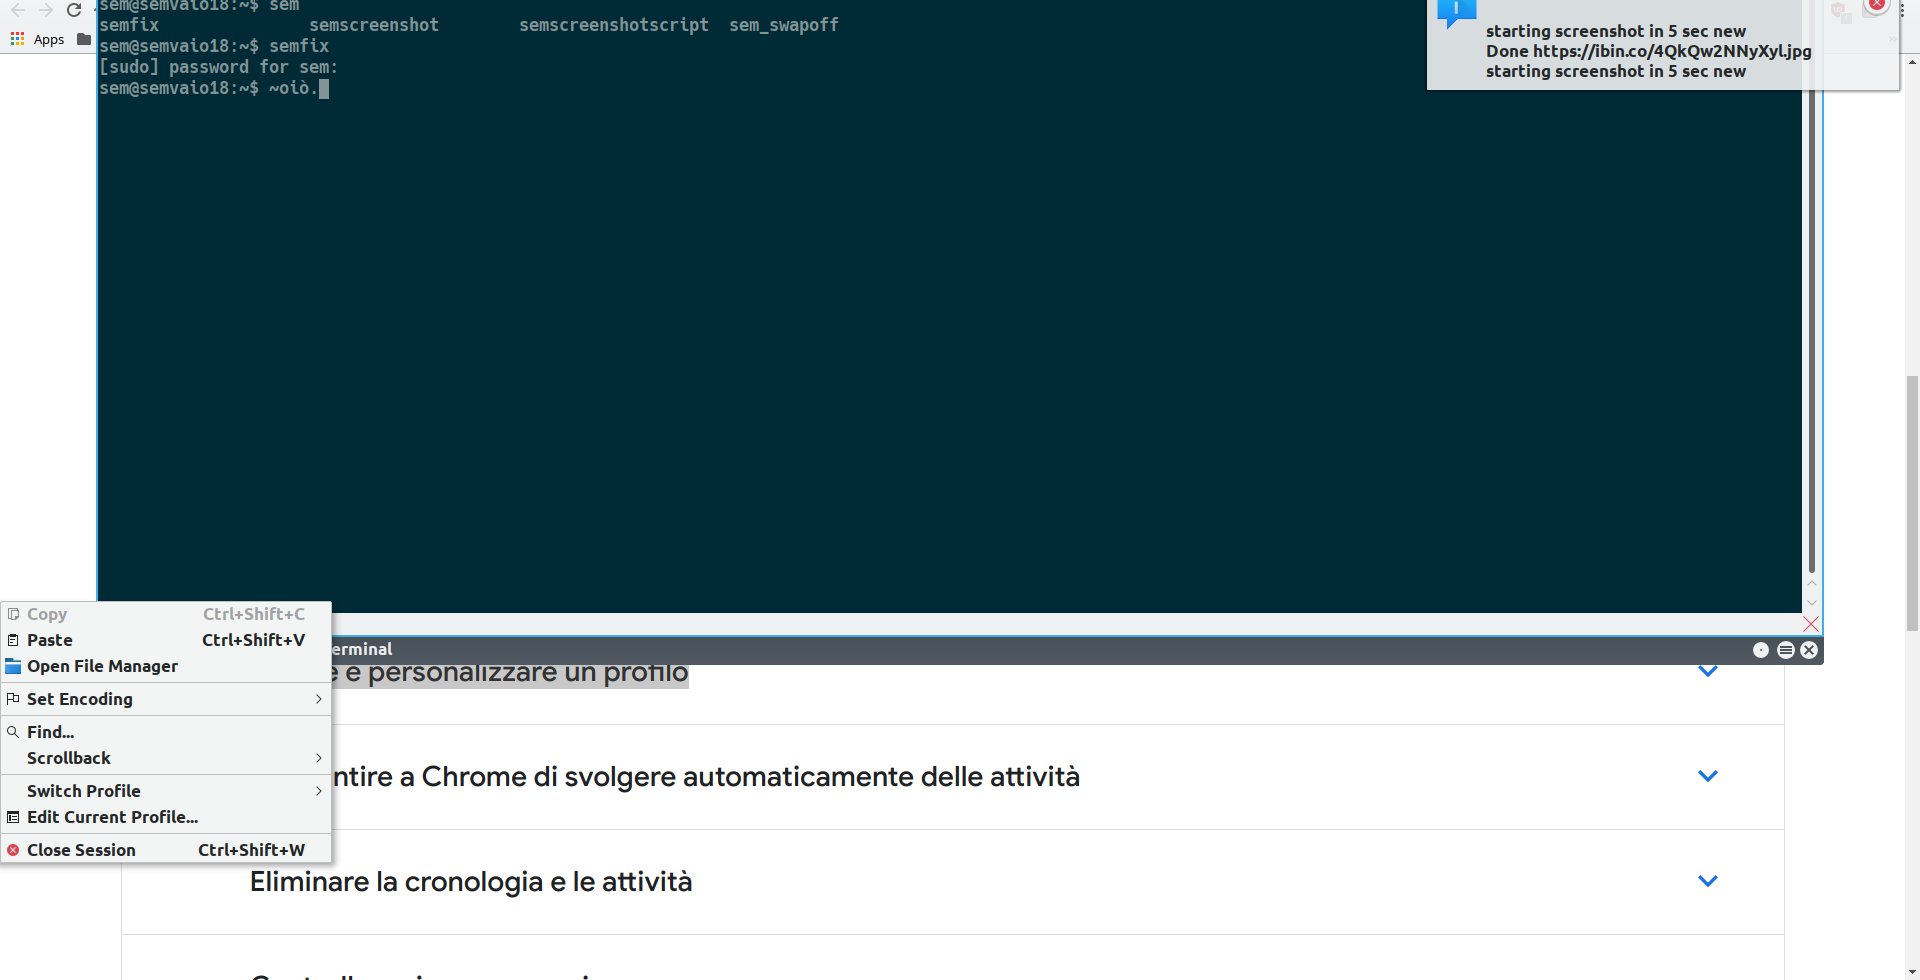Go back in Chrome navigation
Screen dimensions: 1920x980
tap(18, 10)
